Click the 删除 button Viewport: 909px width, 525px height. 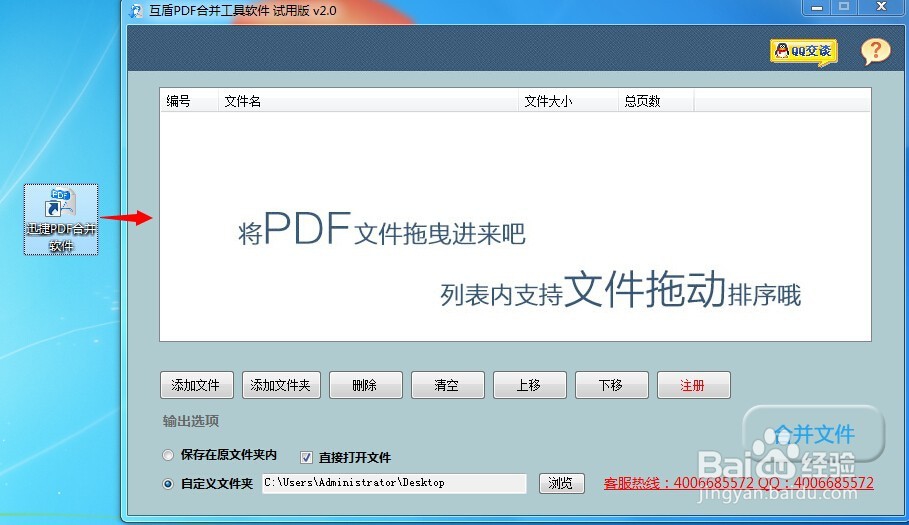[366, 385]
